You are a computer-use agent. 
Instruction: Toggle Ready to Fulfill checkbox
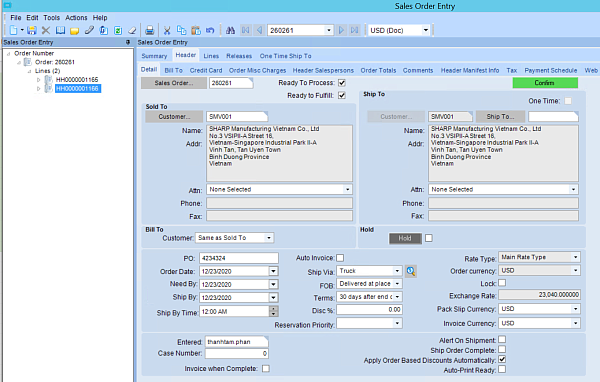(x=342, y=95)
